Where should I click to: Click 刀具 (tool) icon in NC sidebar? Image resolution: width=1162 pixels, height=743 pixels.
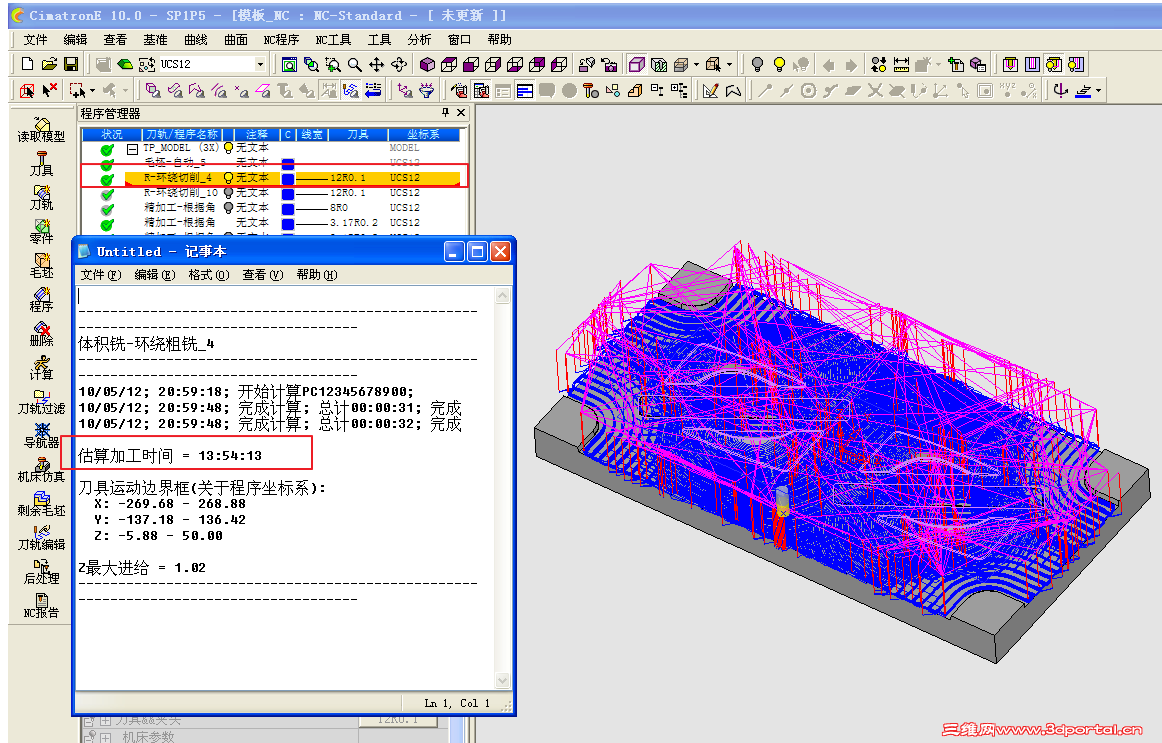click(42, 164)
